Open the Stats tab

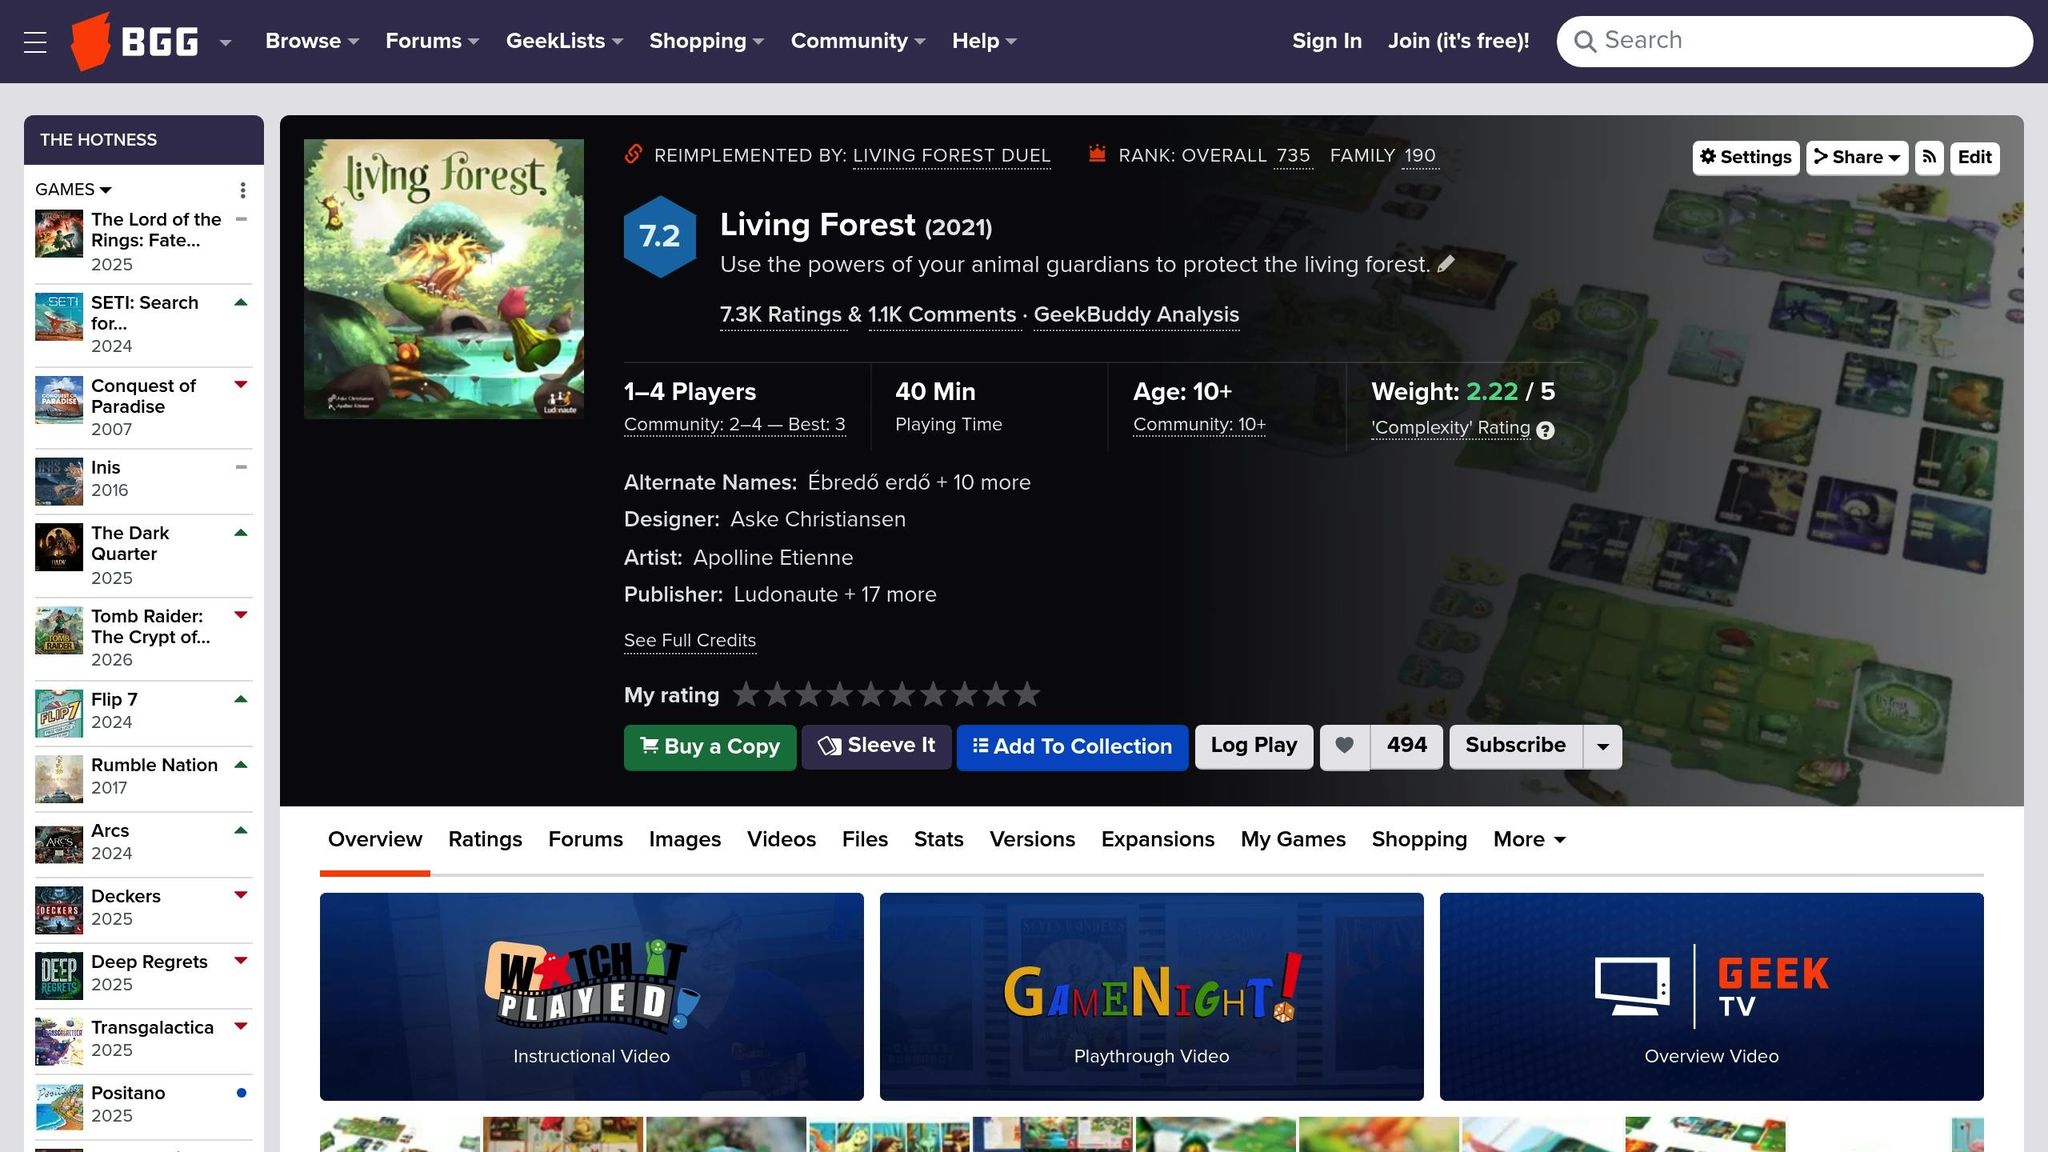click(939, 839)
